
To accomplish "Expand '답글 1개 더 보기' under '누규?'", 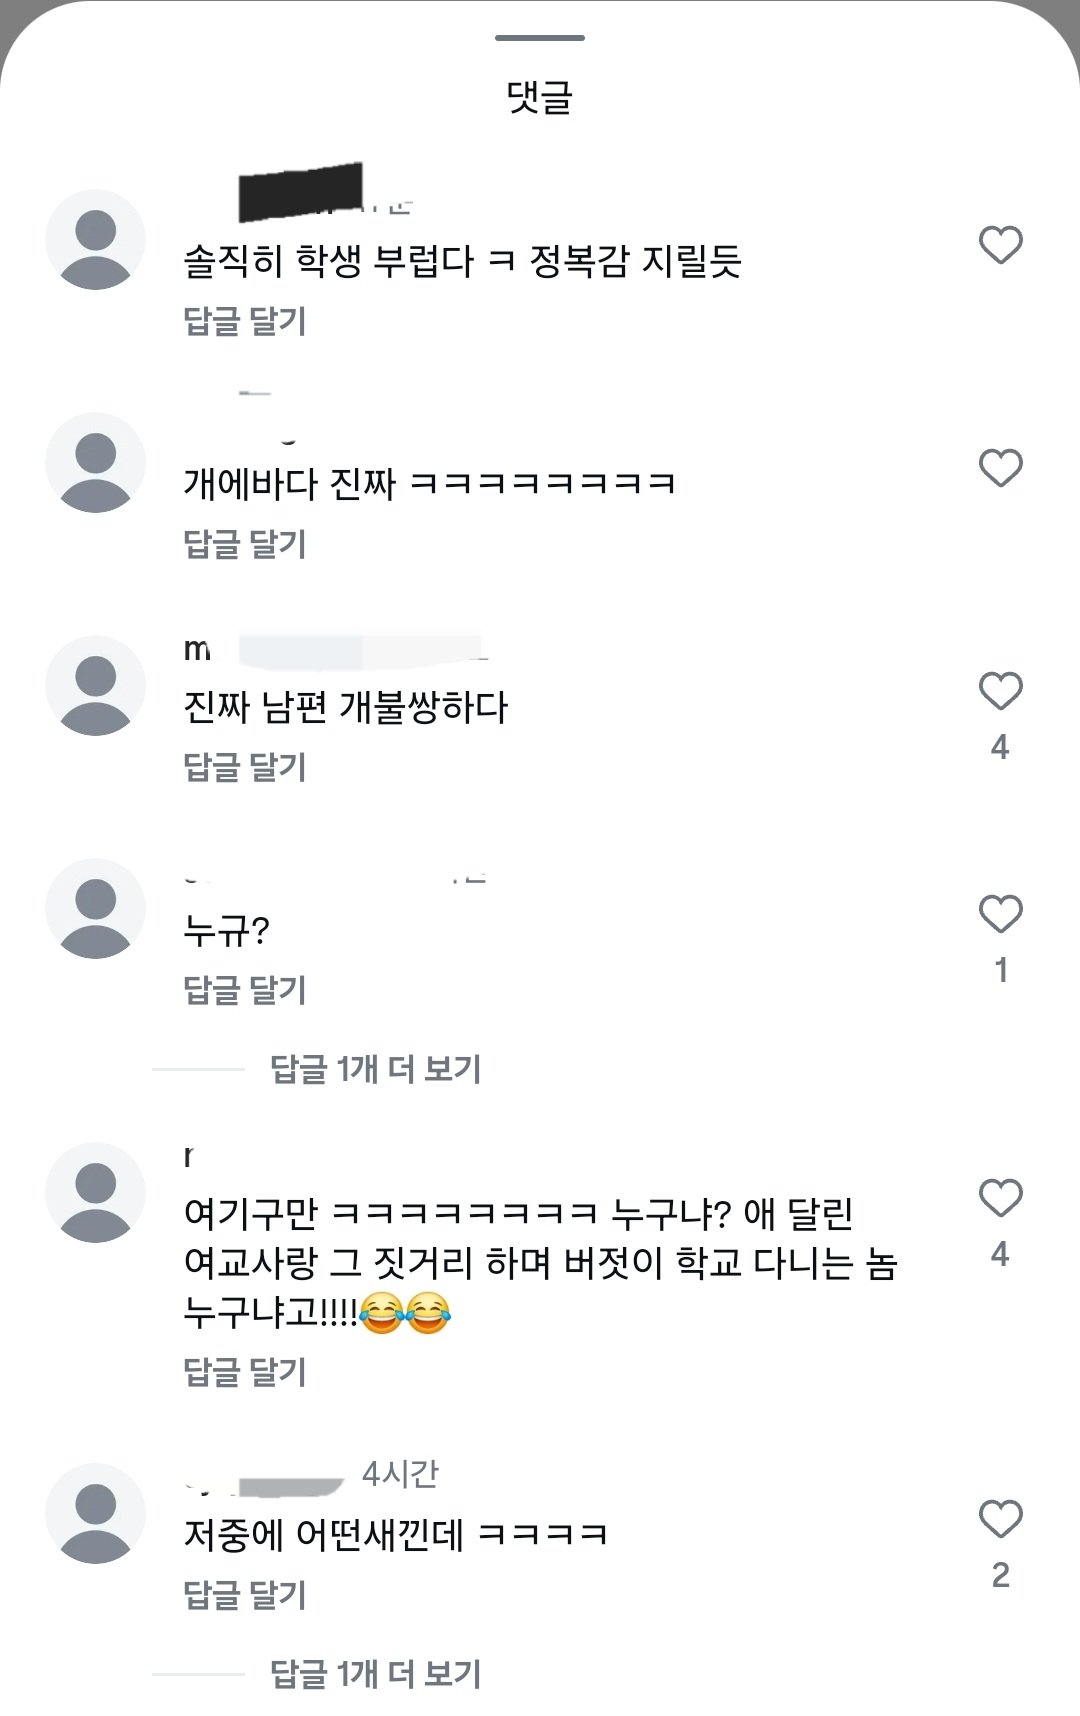I will click(x=375, y=1069).
